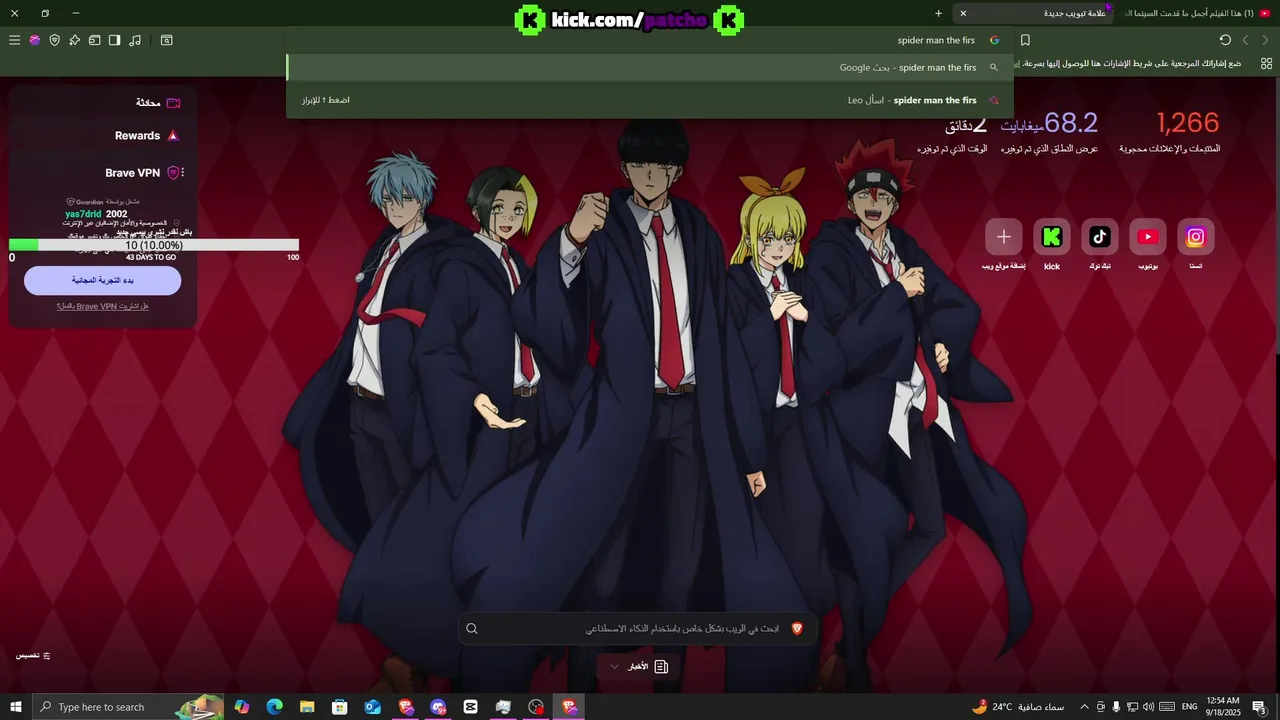Open the apps grid icon on bookmarks bar
The height and width of the screenshot is (720, 1280).
pos(1267,63)
